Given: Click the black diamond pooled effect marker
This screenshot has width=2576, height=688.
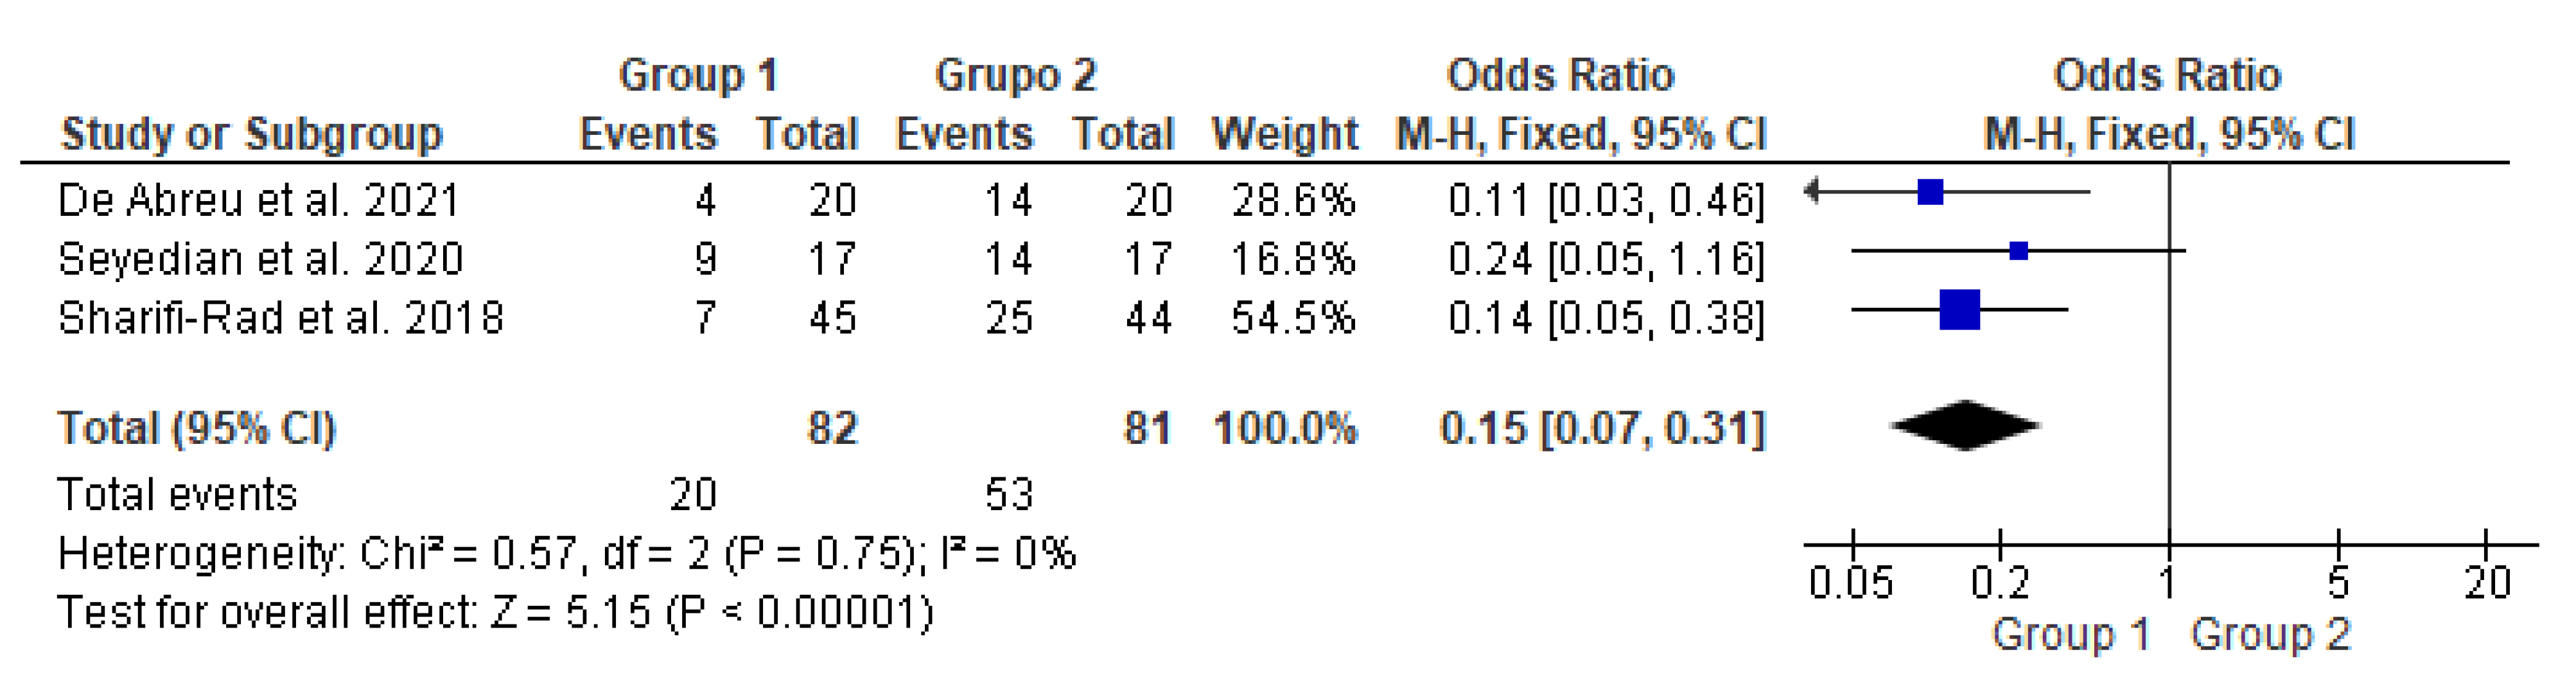Looking at the screenshot, I should [x=1965, y=426].
